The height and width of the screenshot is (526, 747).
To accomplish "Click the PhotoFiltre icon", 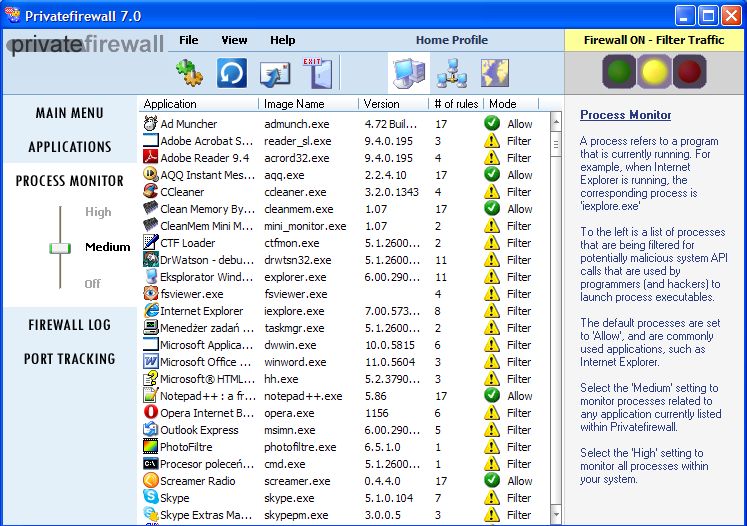I will coord(151,446).
